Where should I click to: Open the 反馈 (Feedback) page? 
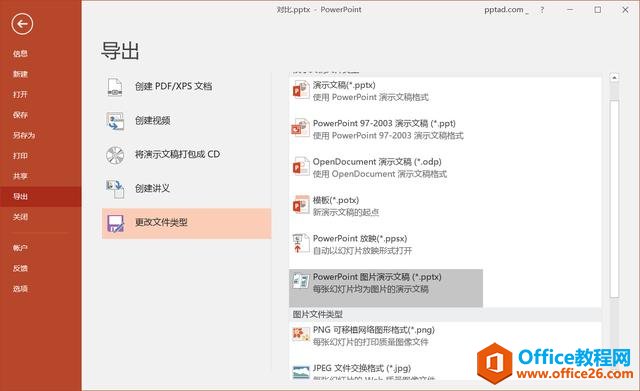[x=20, y=268]
